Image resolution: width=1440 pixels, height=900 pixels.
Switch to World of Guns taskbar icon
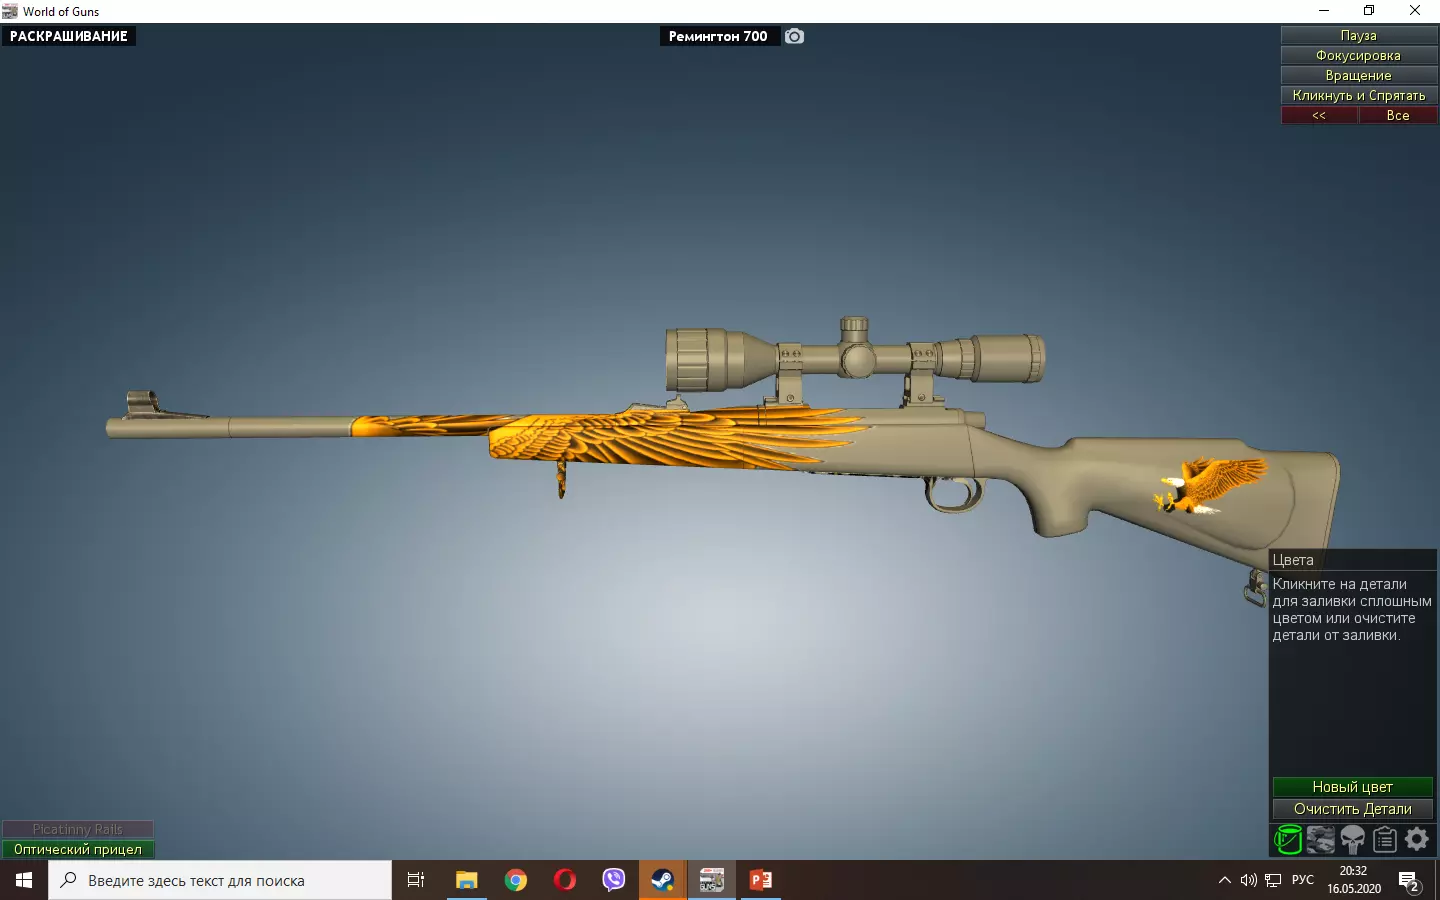coord(711,880)
